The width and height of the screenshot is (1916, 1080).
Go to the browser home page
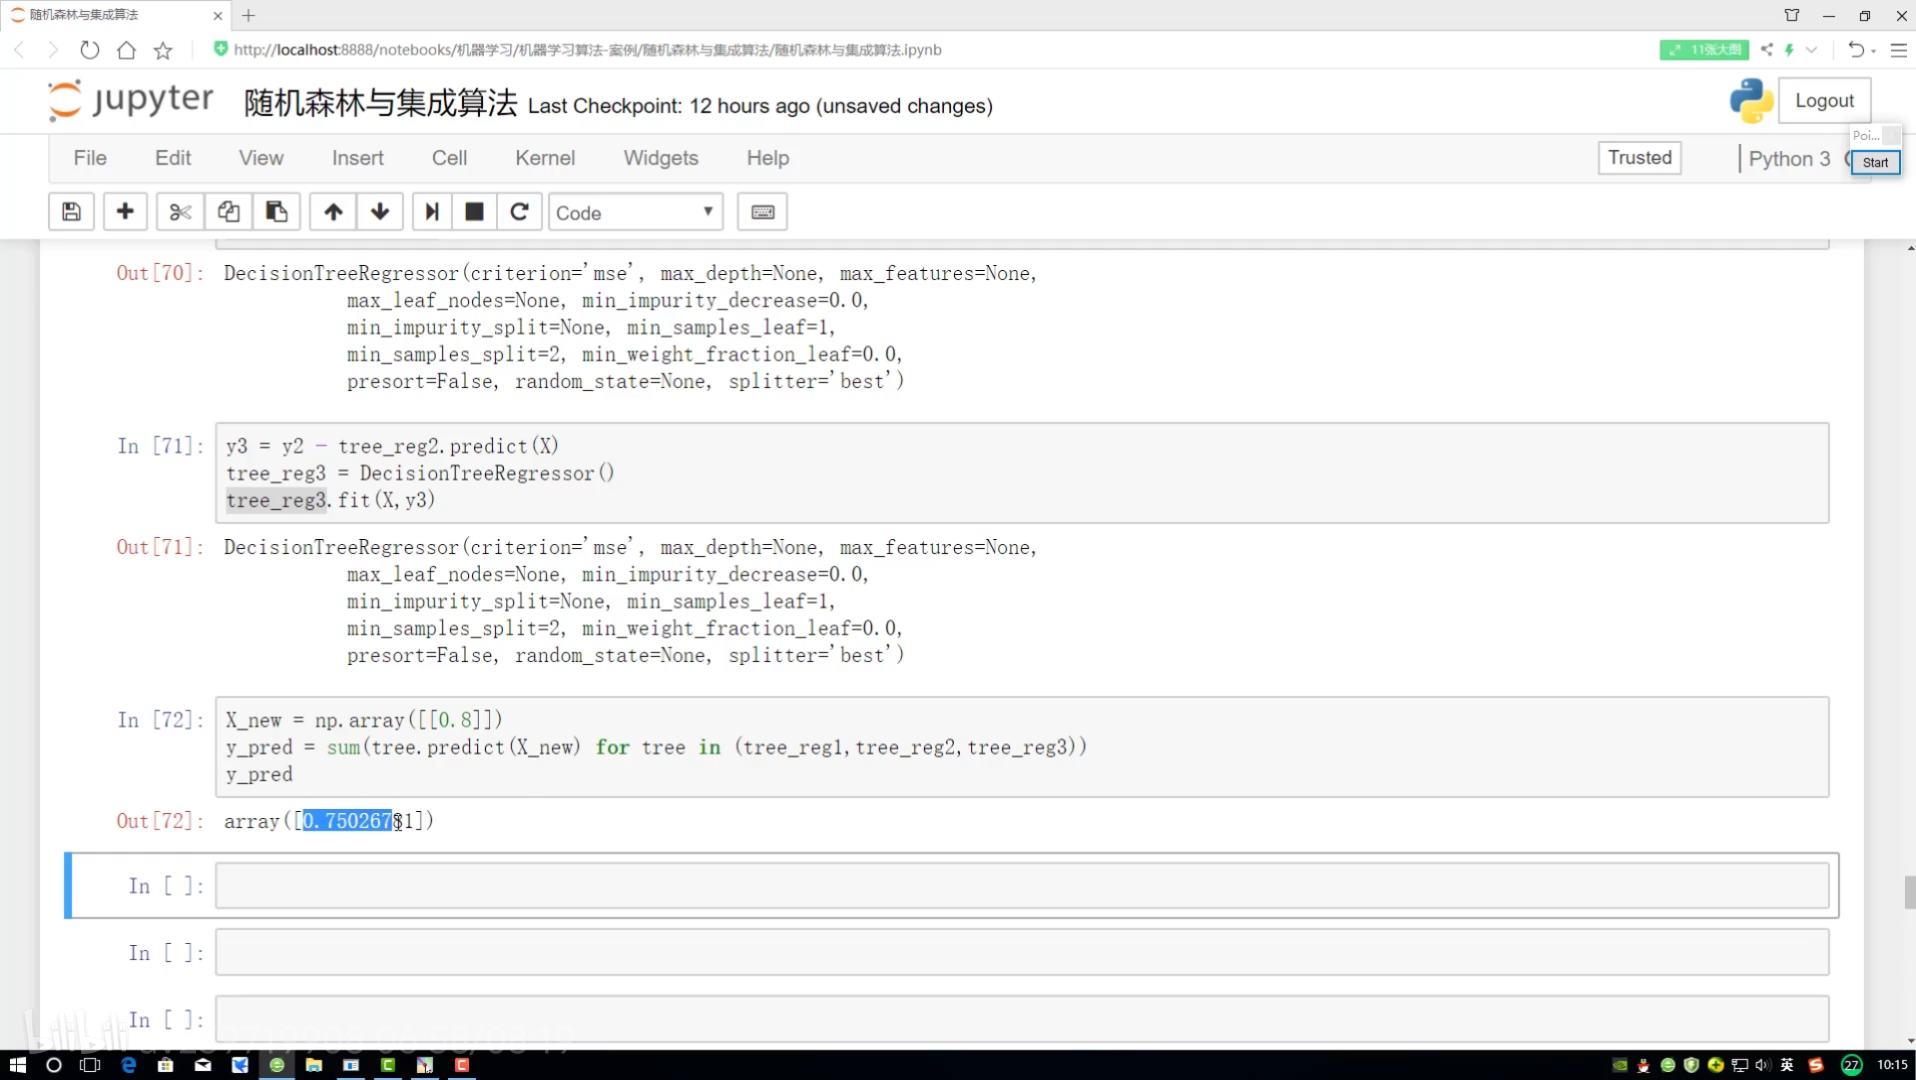pyautogui.click(x=126, y=50)
